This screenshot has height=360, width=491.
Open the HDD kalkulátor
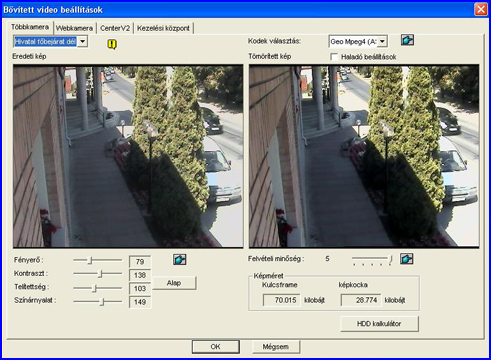(379, 324)
